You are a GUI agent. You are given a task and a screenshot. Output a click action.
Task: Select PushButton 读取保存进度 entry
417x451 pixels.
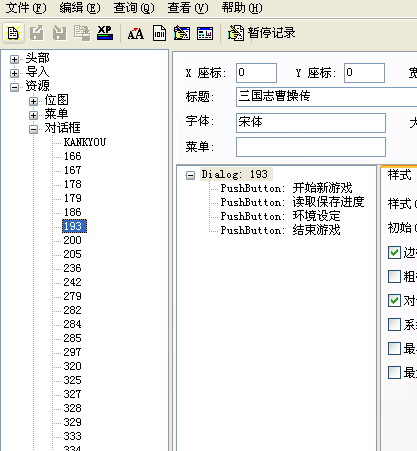(292, 202)
